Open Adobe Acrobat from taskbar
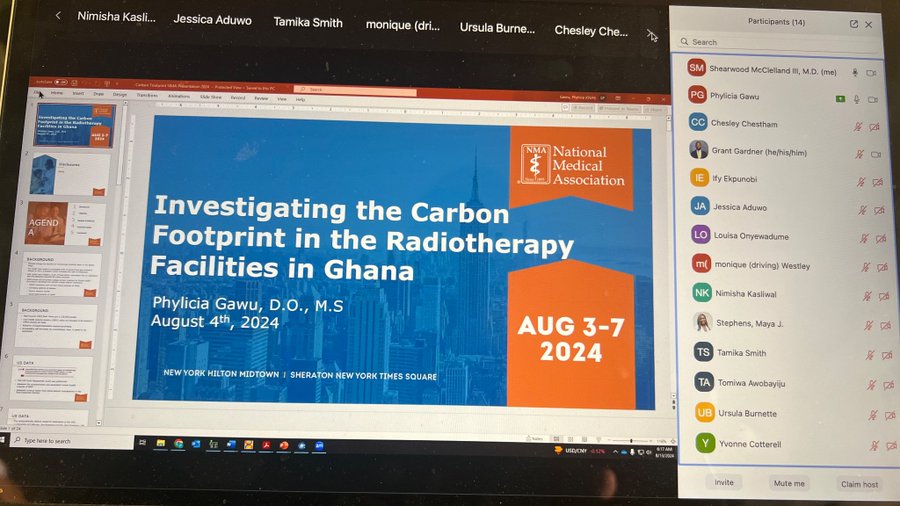This screenshot has height=506, width=900. coord(266,445)
